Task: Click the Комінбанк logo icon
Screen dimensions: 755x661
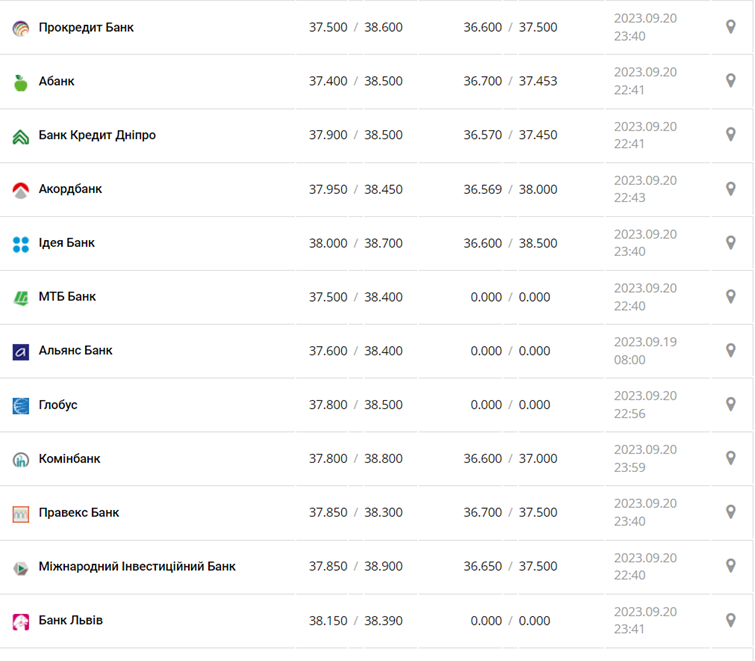Action: [21, 460]
